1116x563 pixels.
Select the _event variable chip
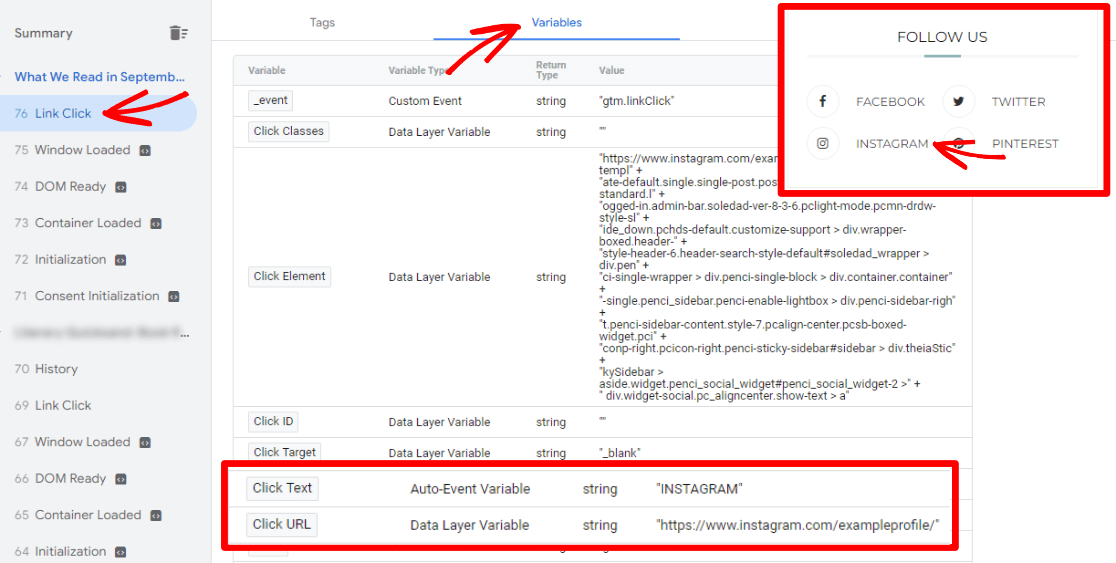click(x=270, y=101)
